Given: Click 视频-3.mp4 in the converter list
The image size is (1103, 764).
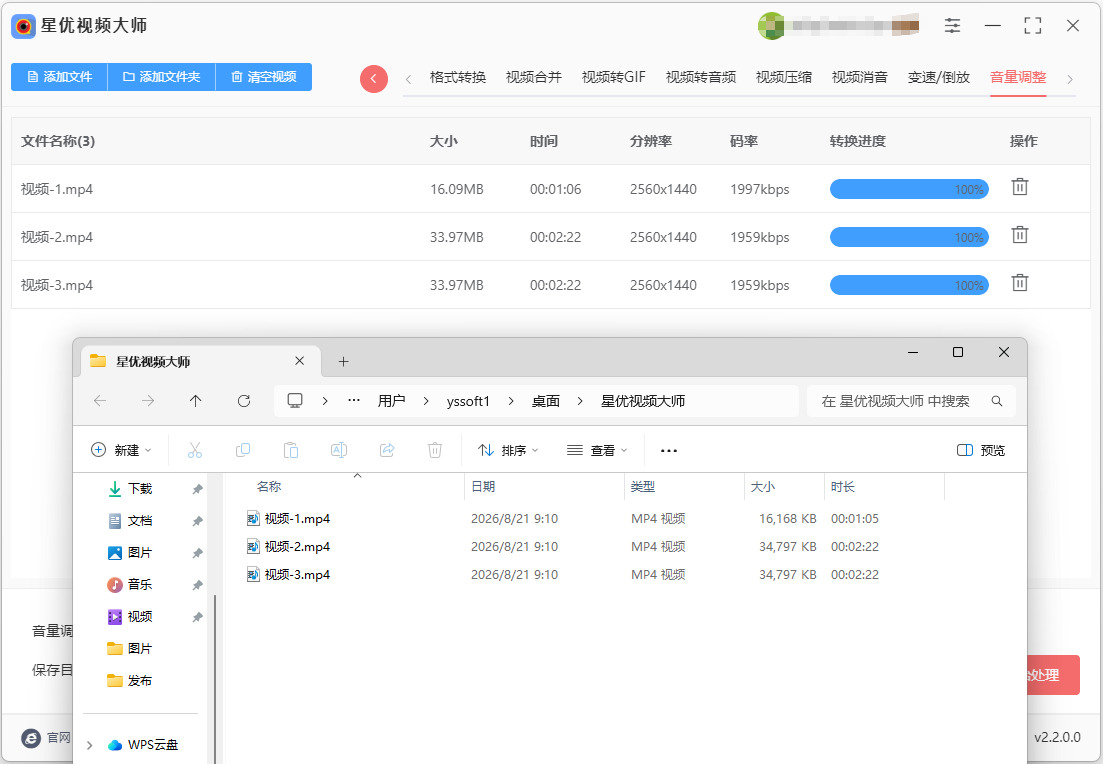Looking at the screenshot, I should [x=57, y=285].
